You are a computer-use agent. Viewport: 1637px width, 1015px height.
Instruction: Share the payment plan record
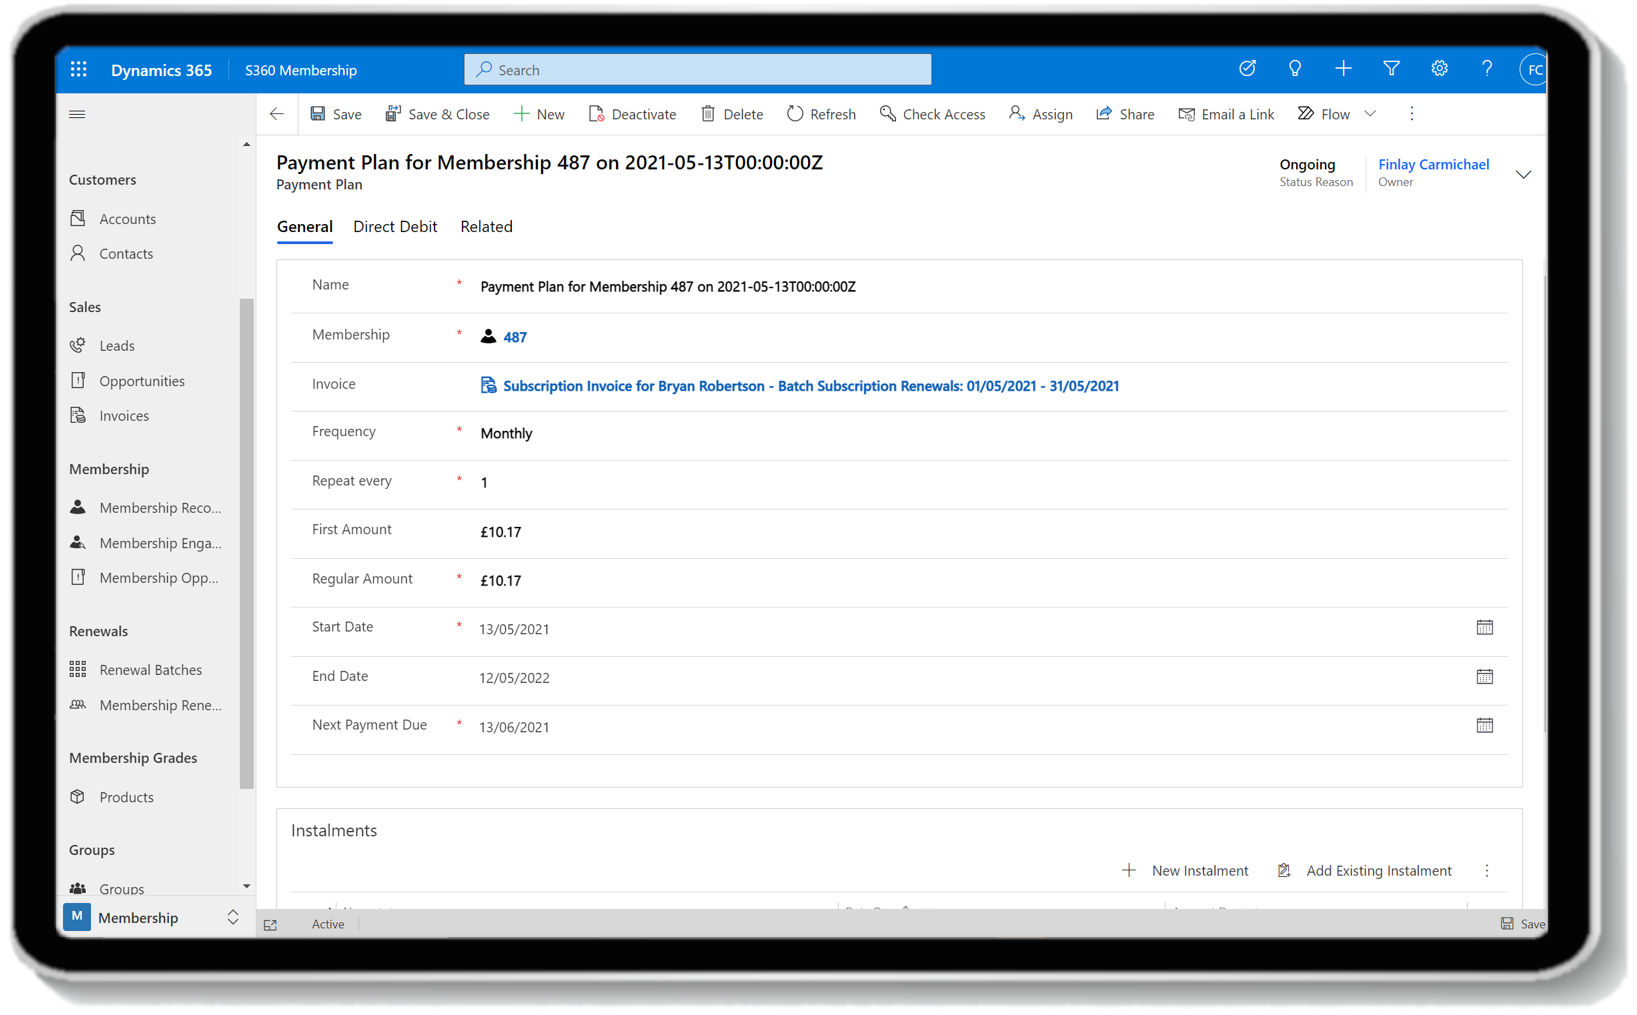click(1125, 114)
